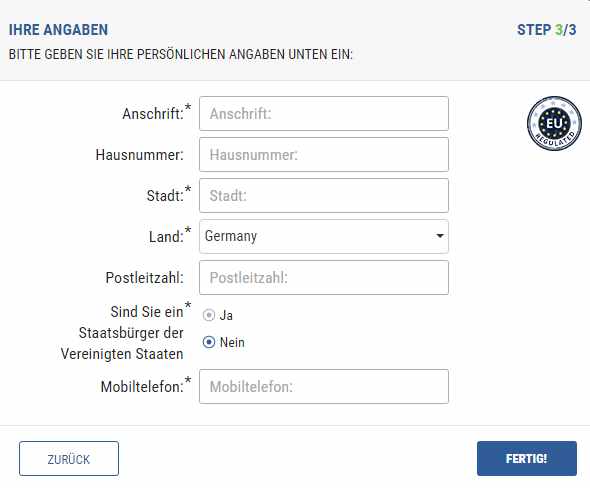Select the Mobiltelefon input box

click(324, 386)
